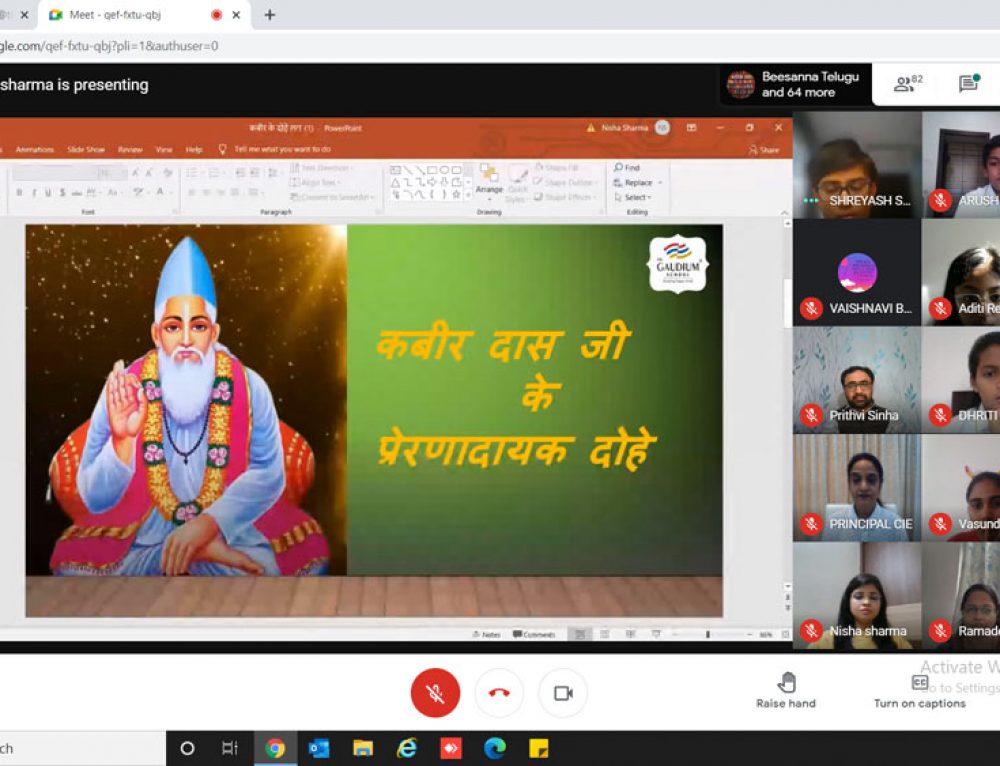The image size is (1000, 766).
Task: Toggle Bold formatting
Action: (20, 192)
